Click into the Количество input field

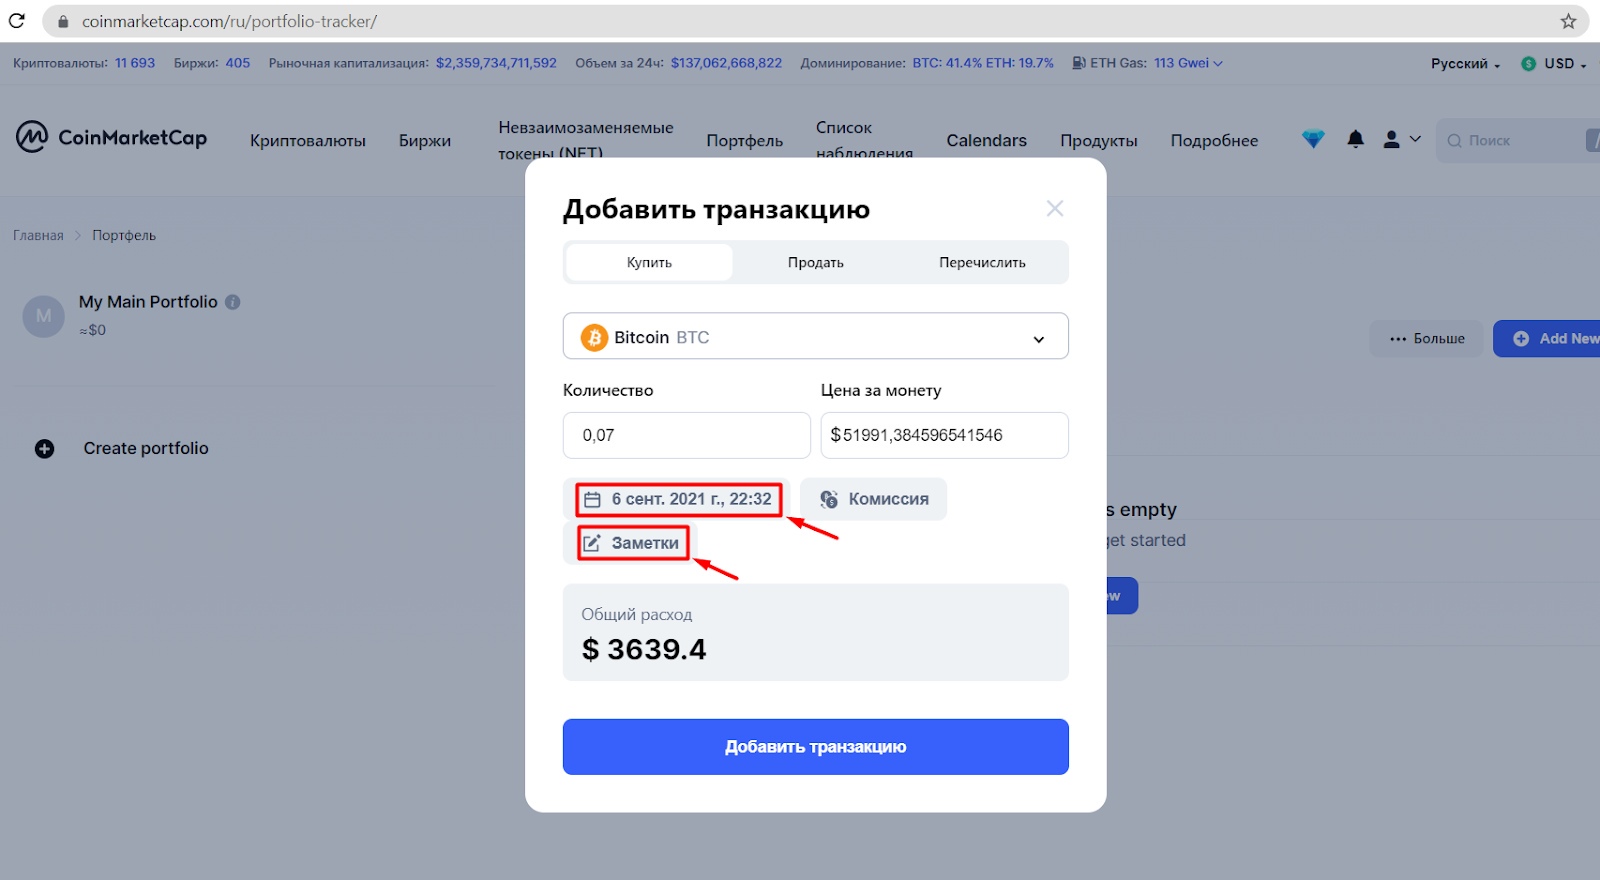687,435
